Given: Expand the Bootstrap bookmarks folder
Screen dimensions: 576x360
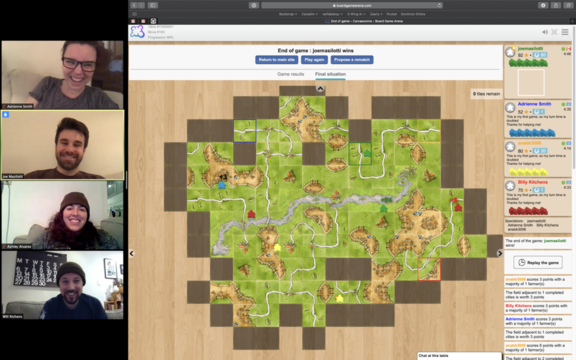Looking at the screenshot, I should [x=288, y=14].
